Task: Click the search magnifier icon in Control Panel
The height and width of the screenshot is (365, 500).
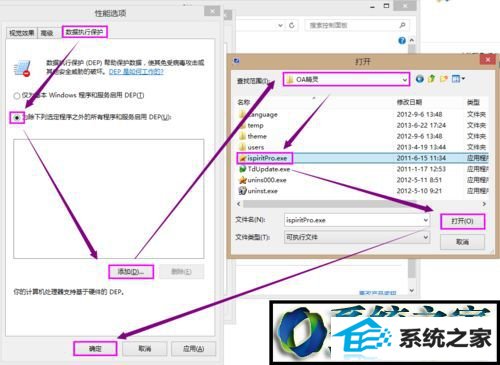Action: pos(402,25)
